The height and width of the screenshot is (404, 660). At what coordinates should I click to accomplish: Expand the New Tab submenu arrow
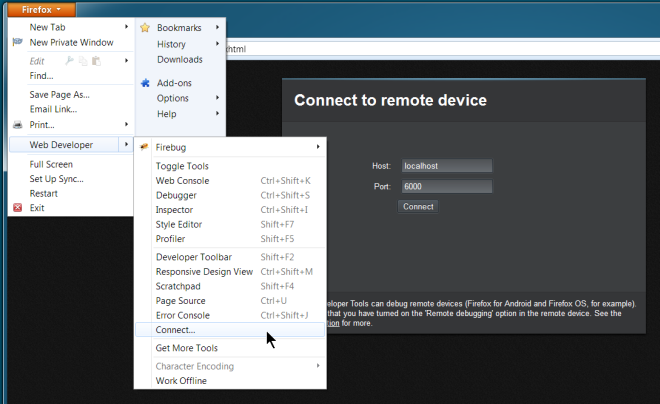coord(126,27)
